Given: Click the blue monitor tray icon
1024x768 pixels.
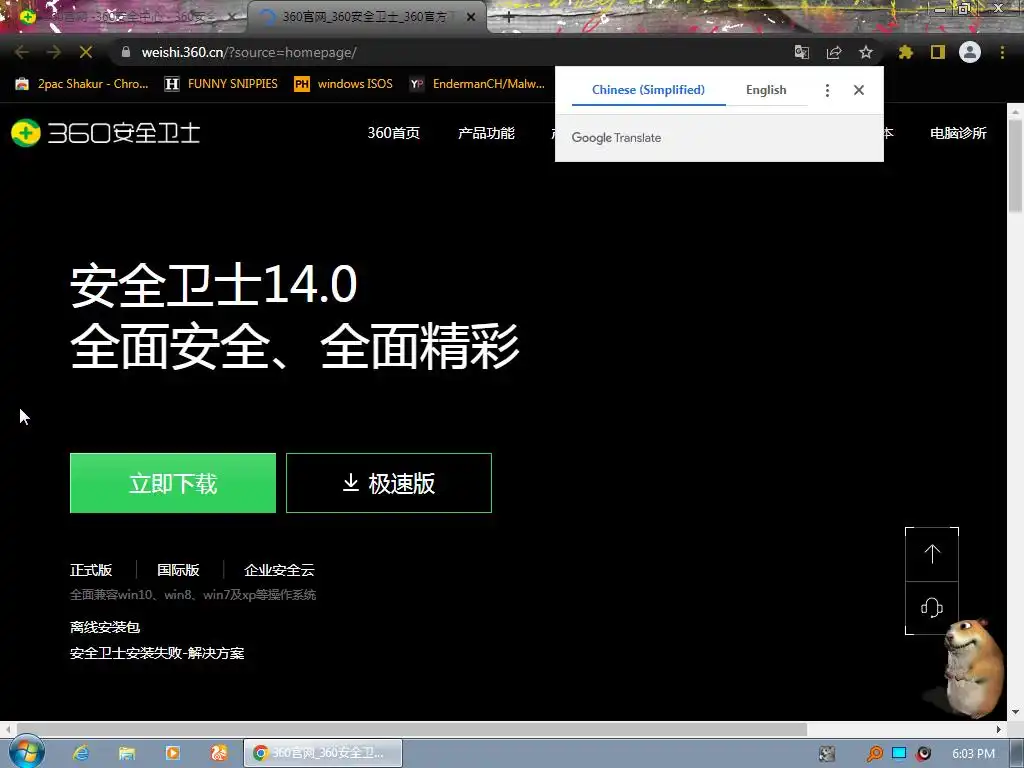Looking at the screenshot, I should coord(899,754).
